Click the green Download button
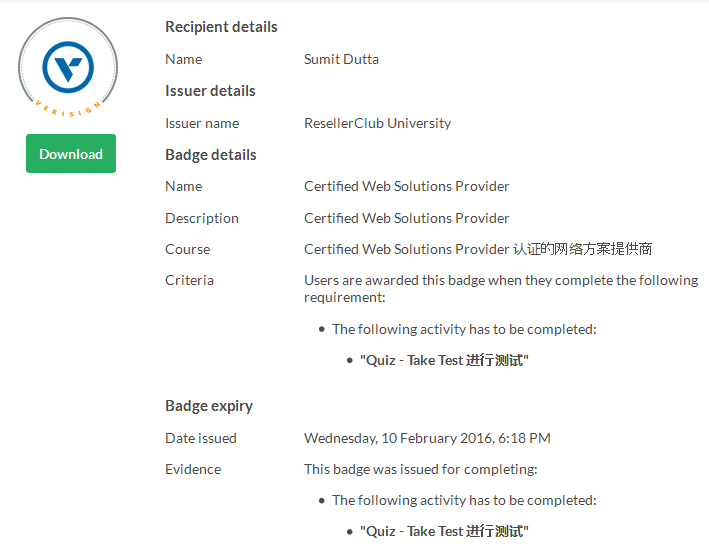The height and width of the screenshot is (558, 709). [71, 154]
